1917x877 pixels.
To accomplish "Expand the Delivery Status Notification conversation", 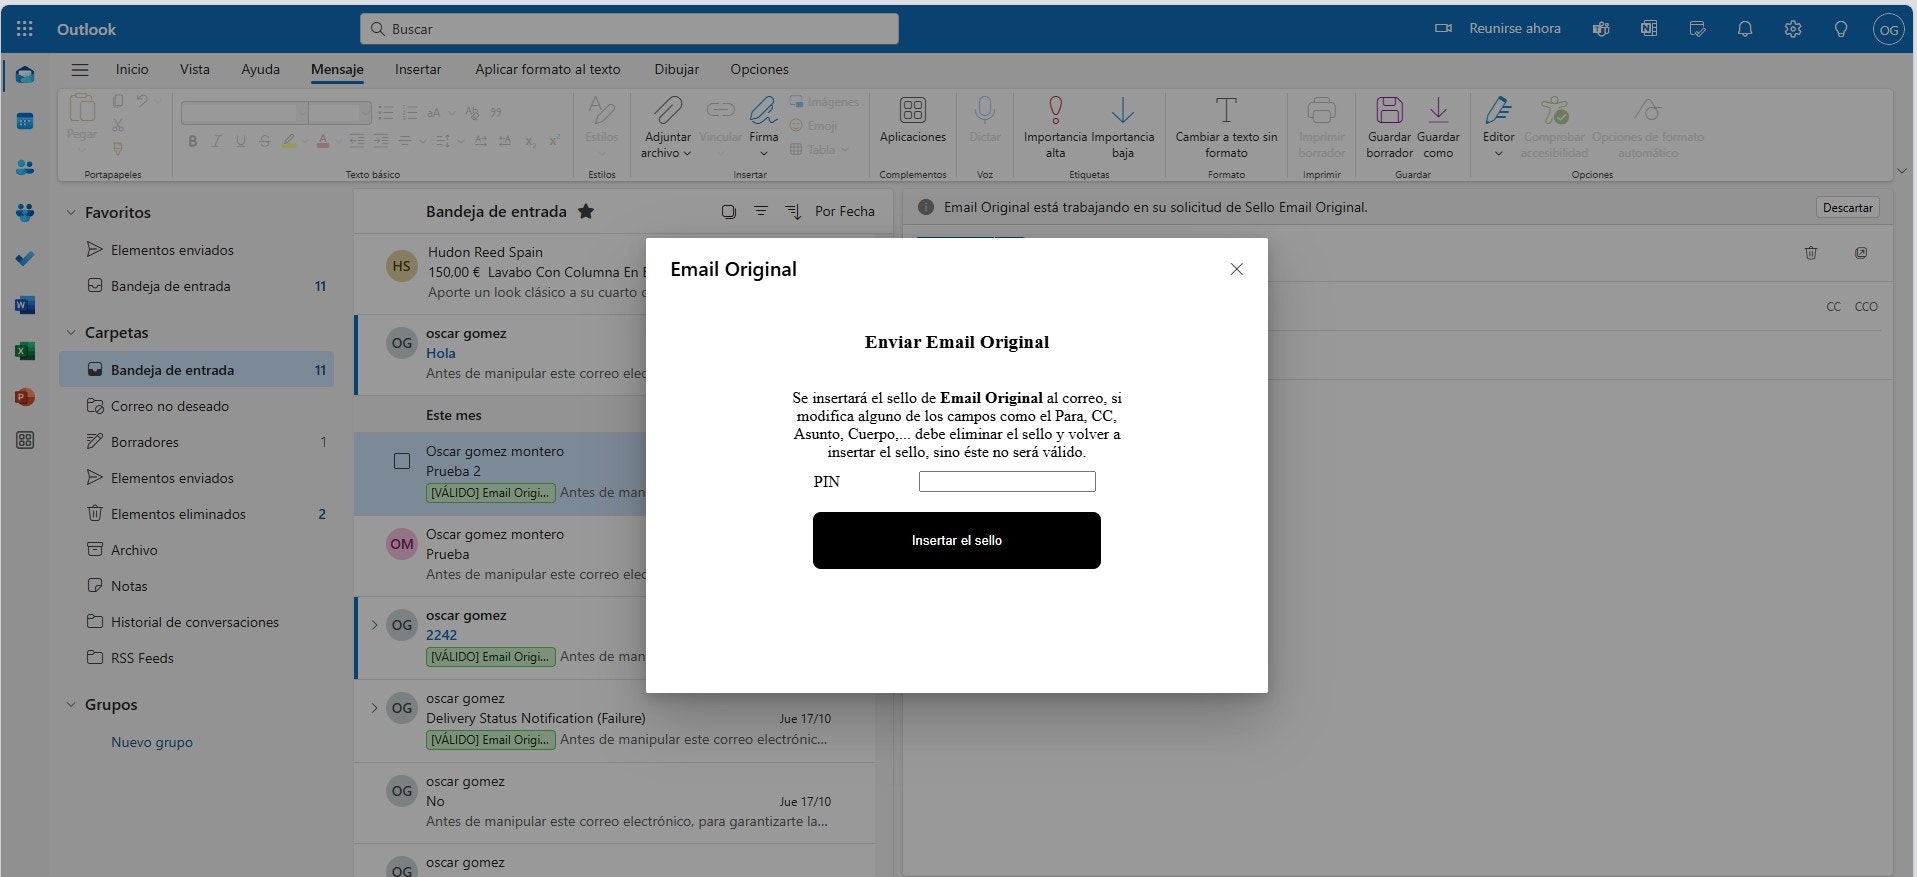I will coord(374,708).
